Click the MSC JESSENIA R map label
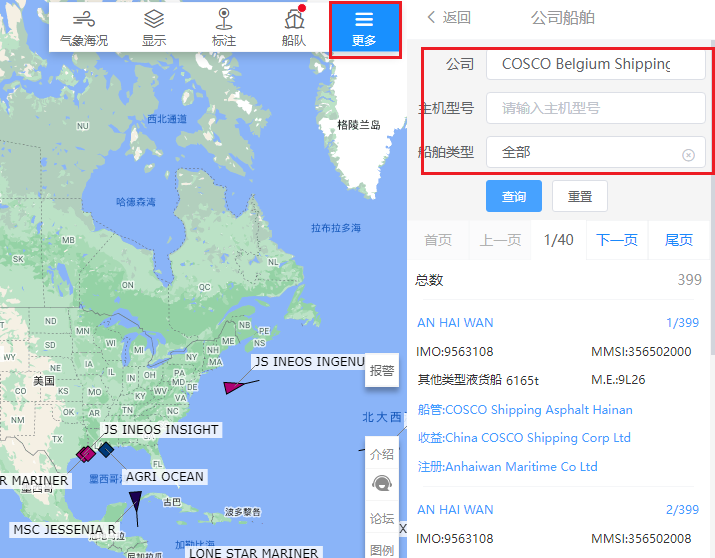Viewport: 715px width, 558px height. [64, 529]
